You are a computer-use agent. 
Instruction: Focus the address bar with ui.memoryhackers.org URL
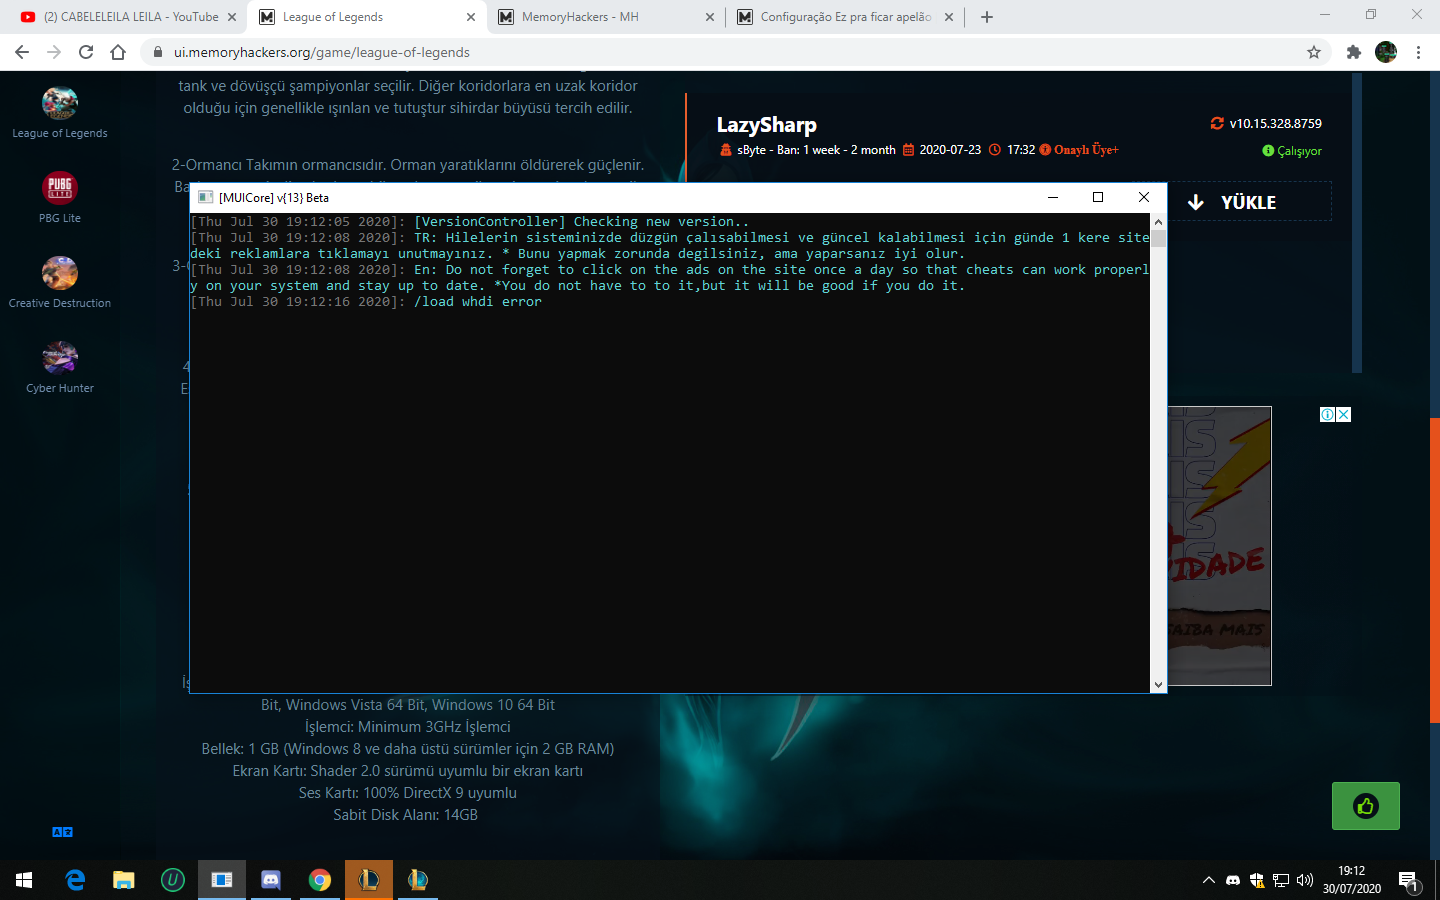[736, 52]
